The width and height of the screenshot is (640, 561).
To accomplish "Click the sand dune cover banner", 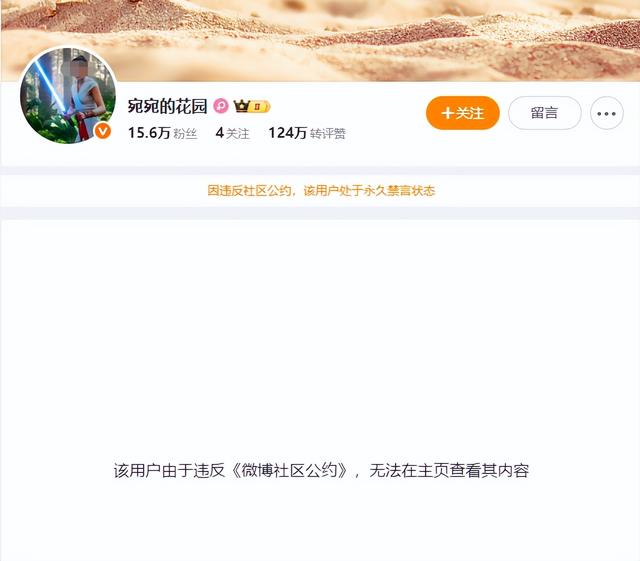I will 320,40.
